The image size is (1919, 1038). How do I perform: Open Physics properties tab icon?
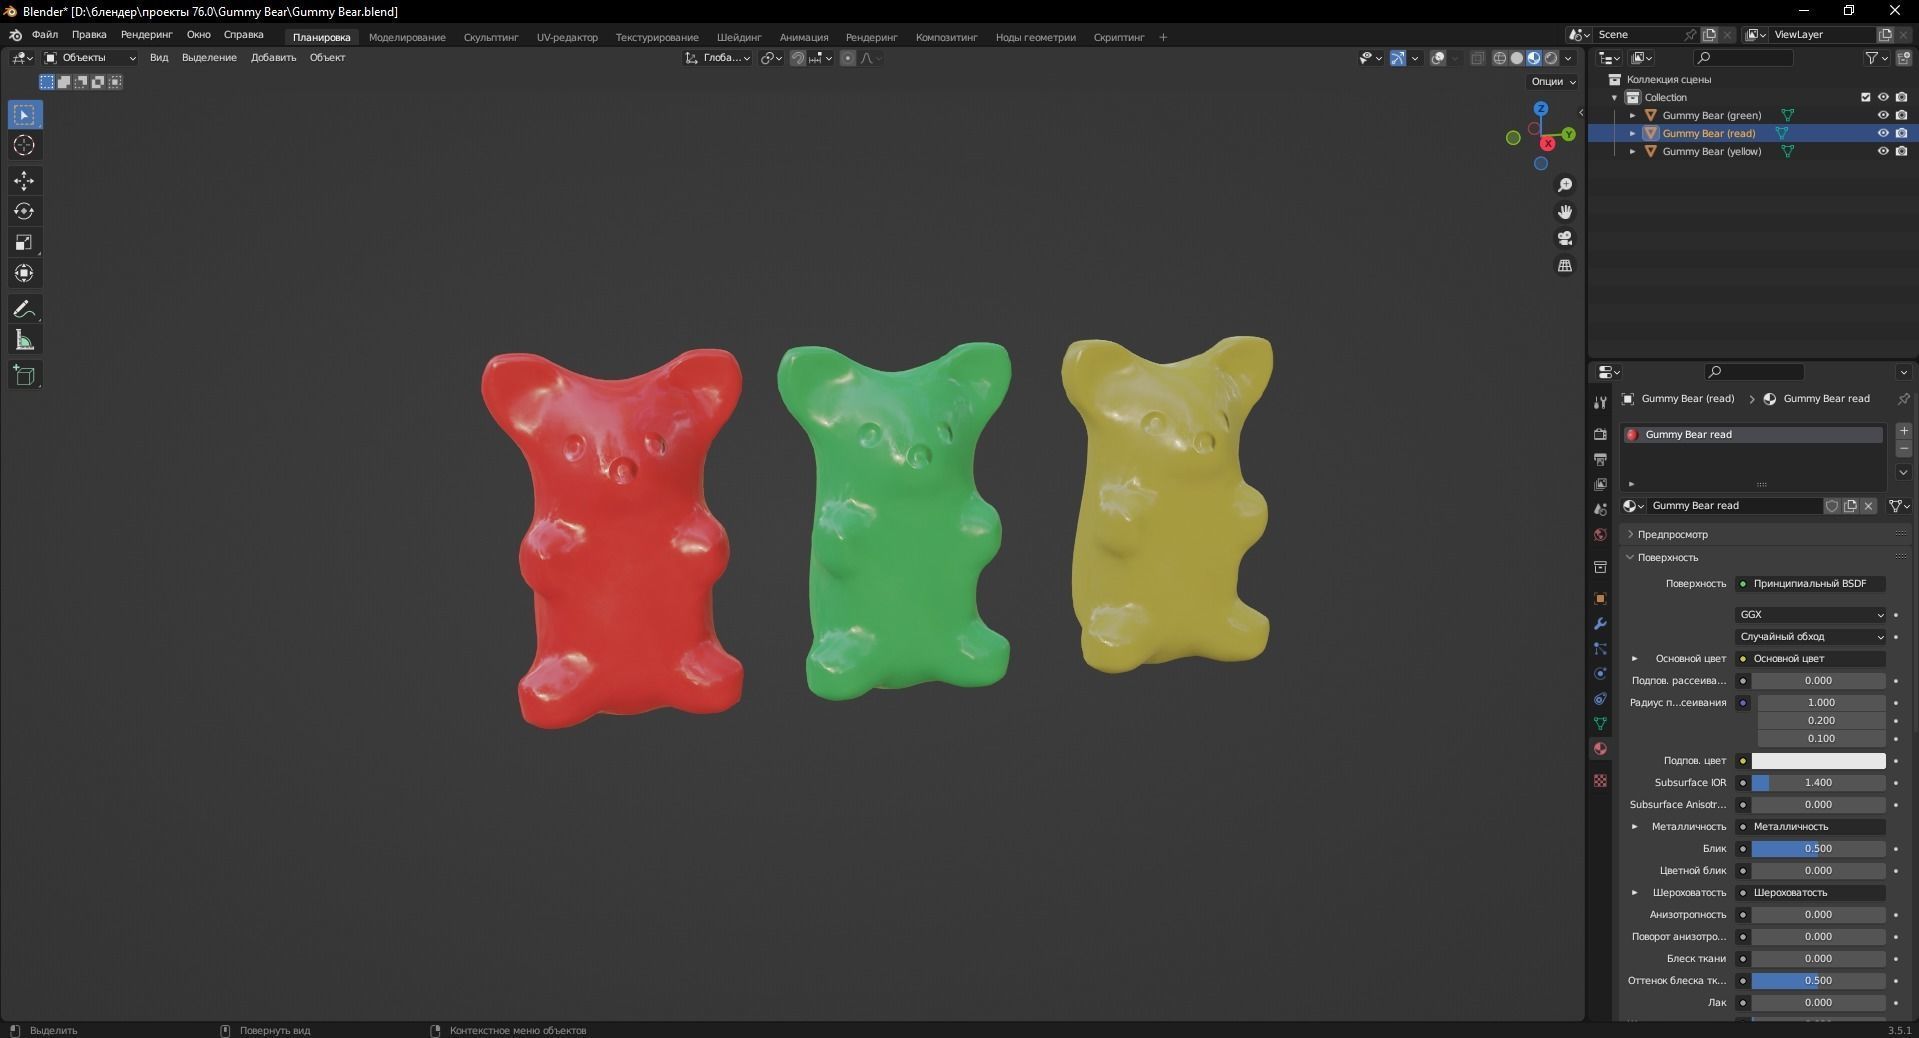1600,673
